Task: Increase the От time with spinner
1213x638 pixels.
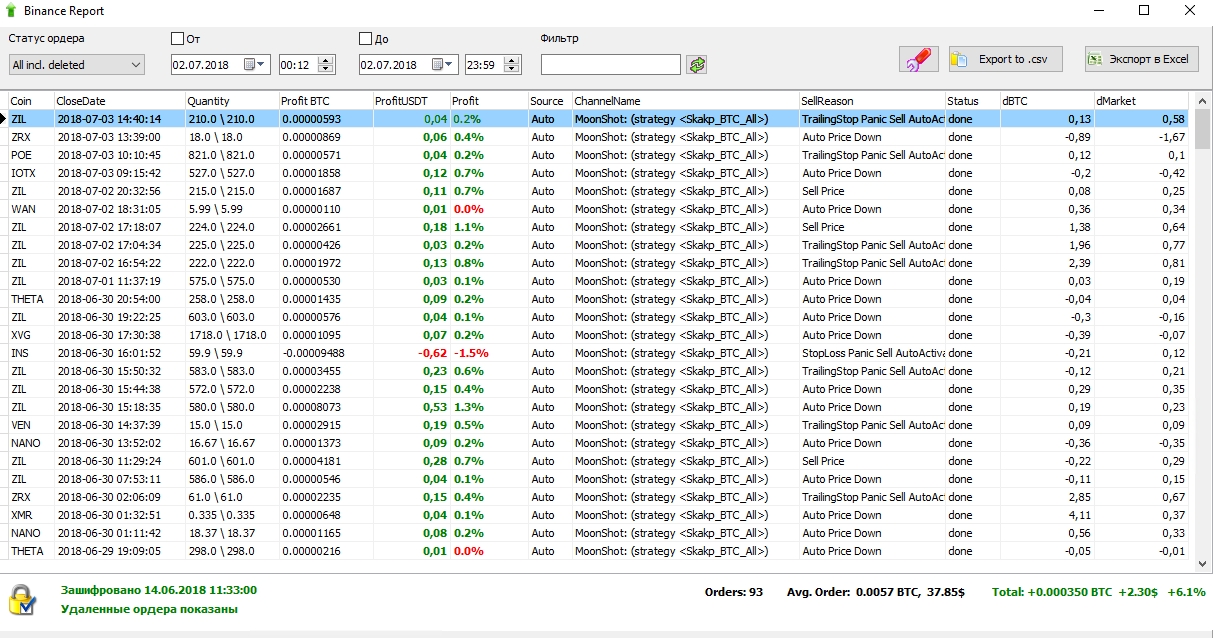Action: pyautogui.click(x=325, y=60)
